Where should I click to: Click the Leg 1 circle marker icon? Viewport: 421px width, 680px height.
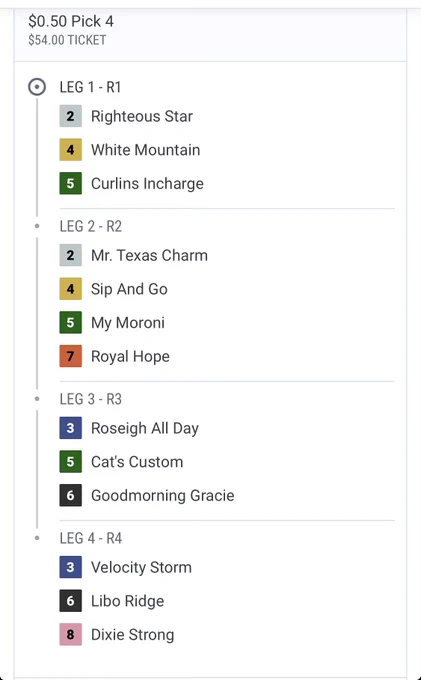[37, 87]
